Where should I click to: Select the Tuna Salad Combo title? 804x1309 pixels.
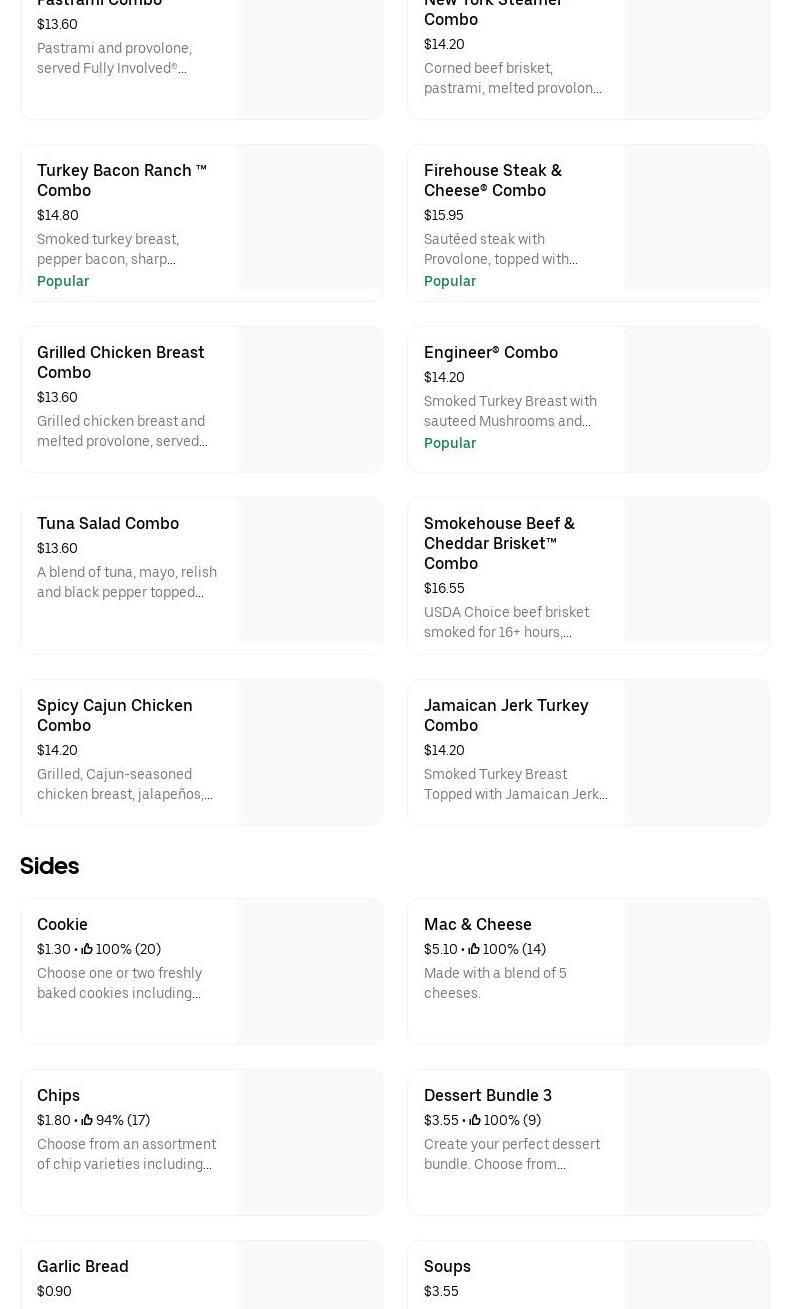click(x=108, y=523)
